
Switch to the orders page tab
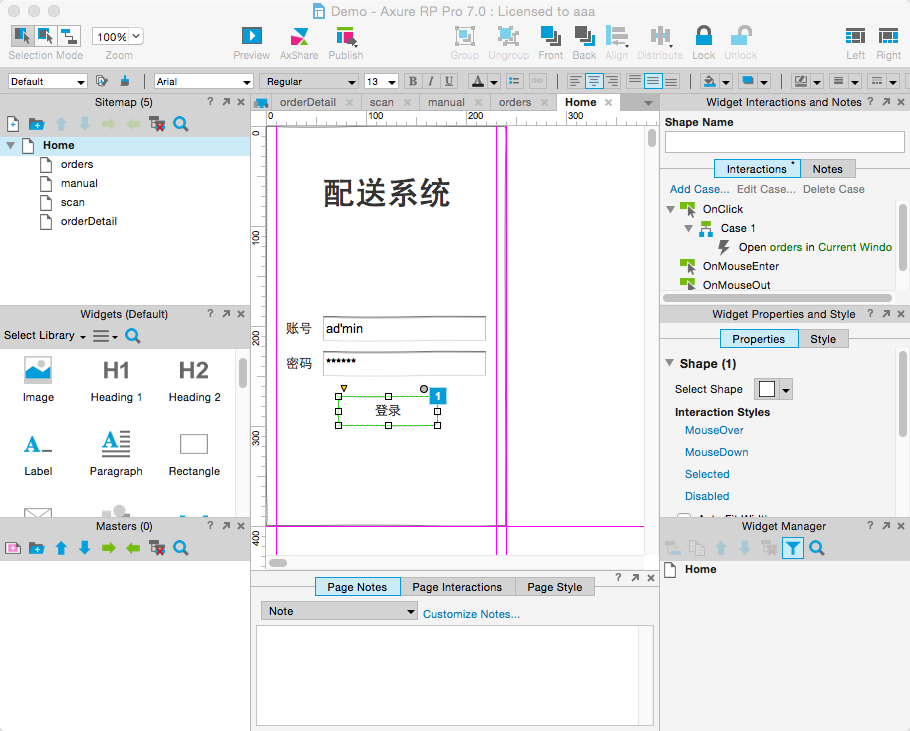515,102
